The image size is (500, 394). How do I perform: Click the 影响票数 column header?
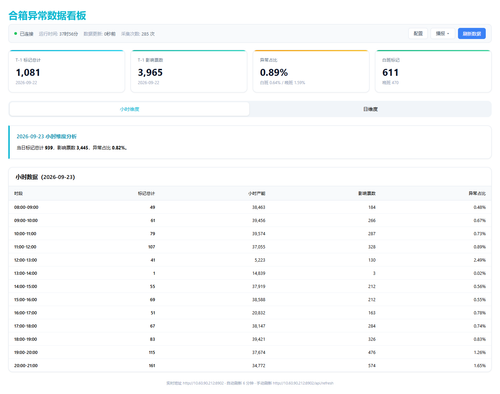tap(367, 194)
